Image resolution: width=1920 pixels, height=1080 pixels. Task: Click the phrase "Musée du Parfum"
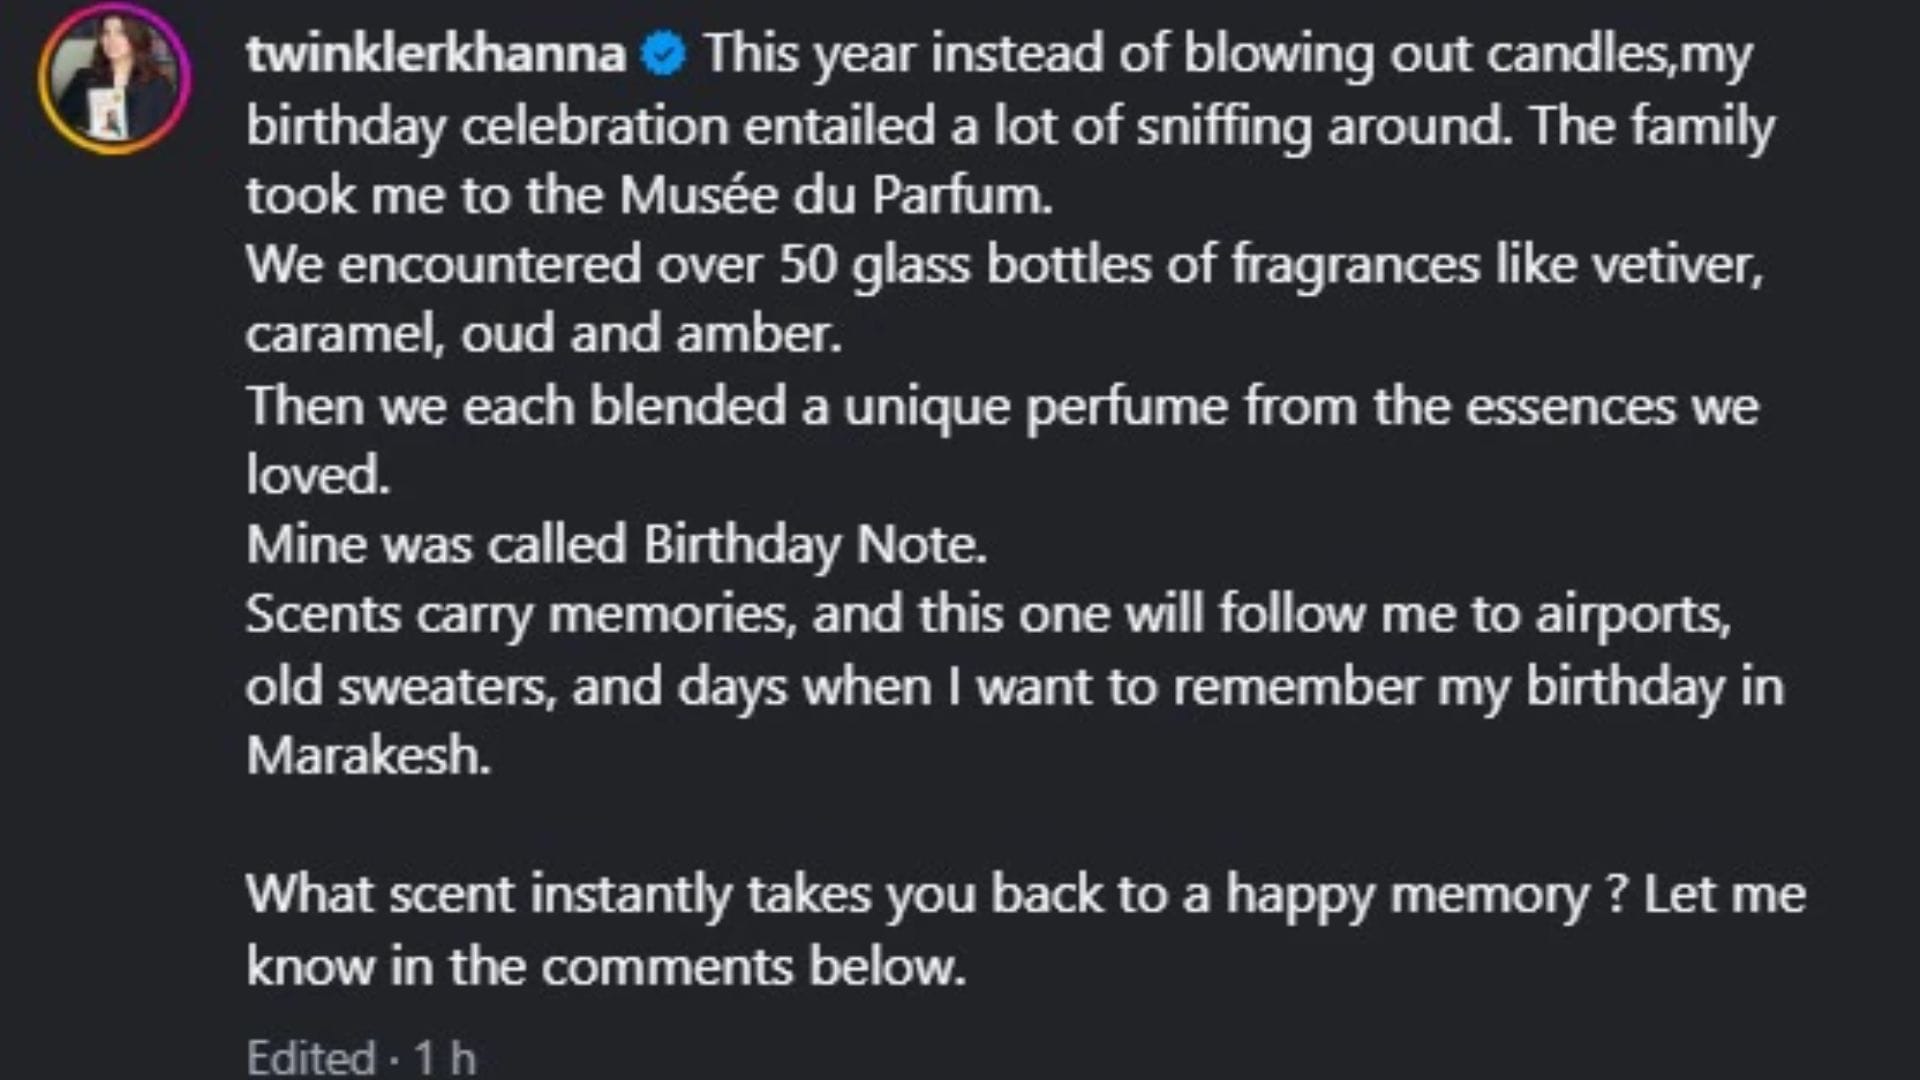(x=834, y=195)
